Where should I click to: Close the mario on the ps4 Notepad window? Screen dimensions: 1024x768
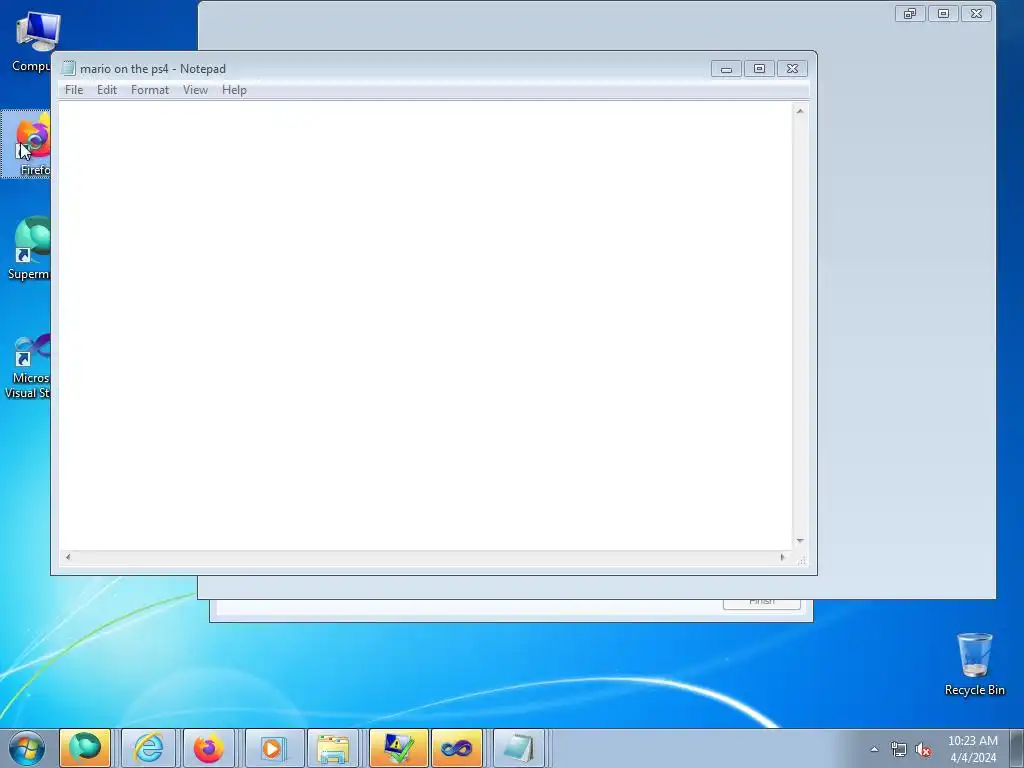pyautogui.click(x=792, y=69)
